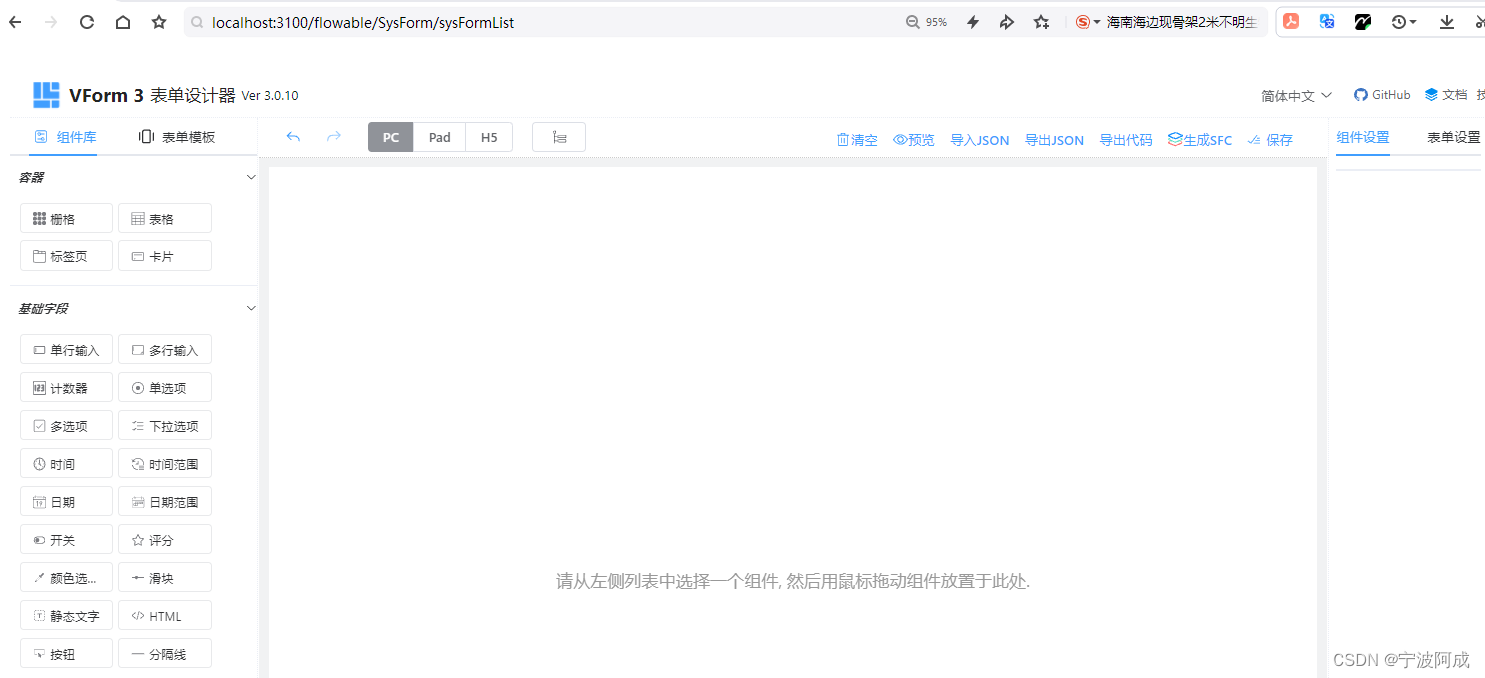Click the 保存 save button
1485x678 pixels.
coord(1270,139)
